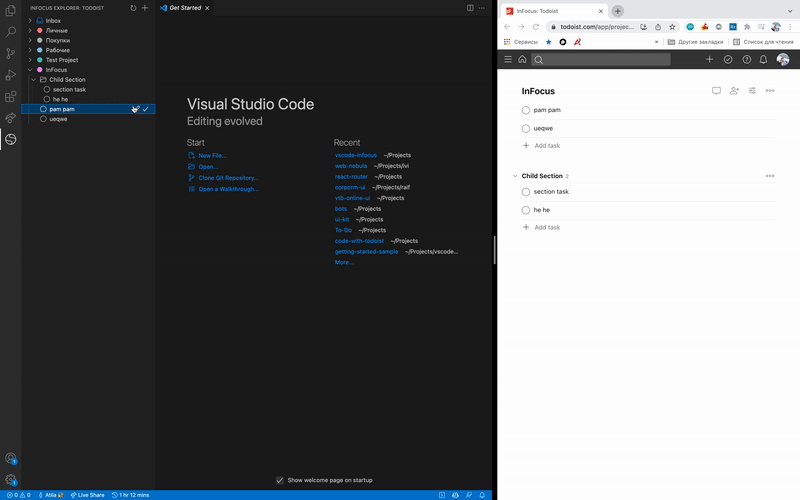Open the editor More Actions ellipsis
This screenshot has height=500, width=800.
click(482, 8)
